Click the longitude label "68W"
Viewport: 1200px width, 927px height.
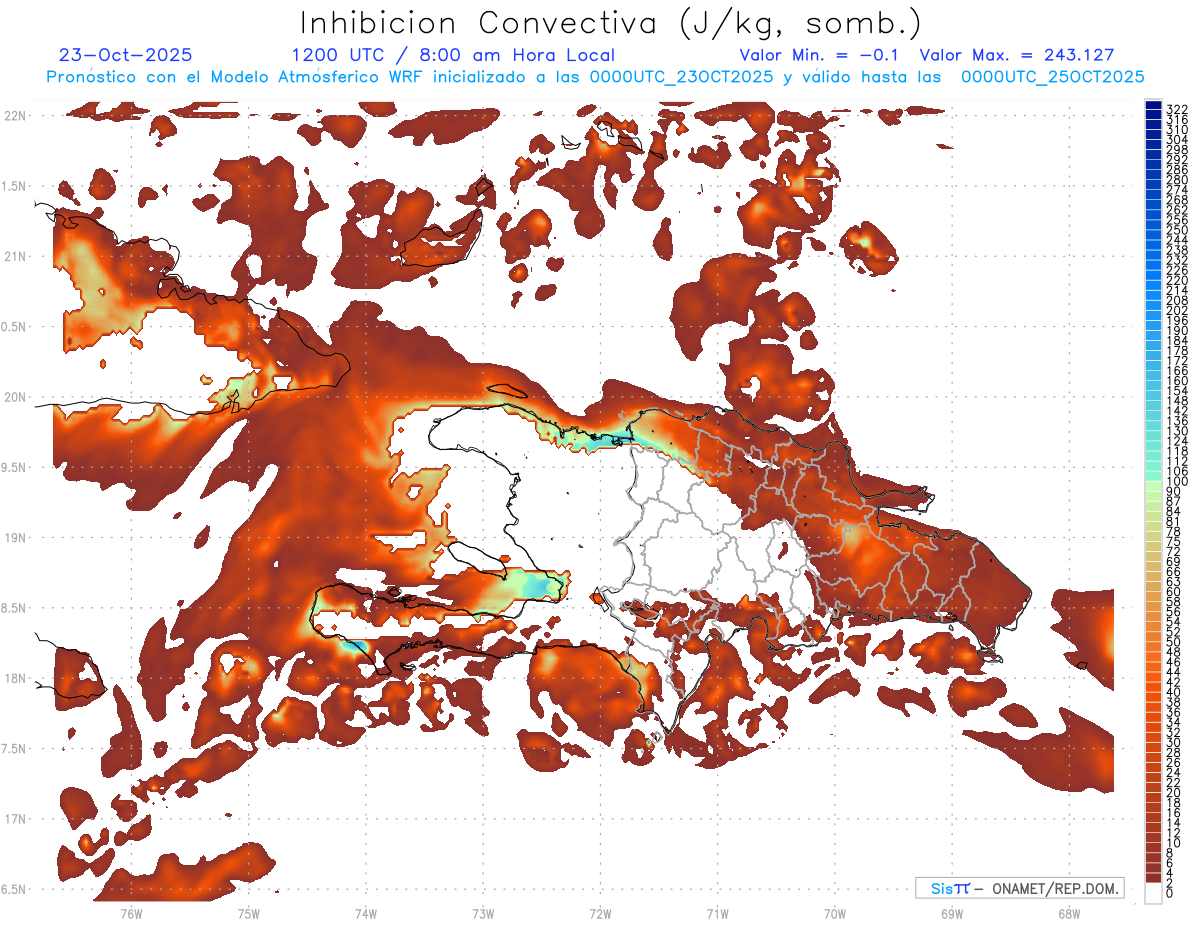click(1069, 914)
